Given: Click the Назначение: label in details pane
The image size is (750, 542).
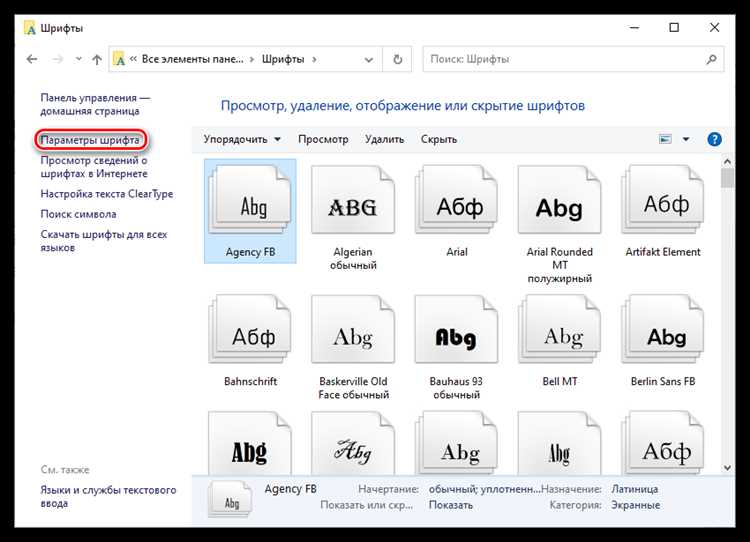Looking at the screenshot, I should pos(571,489).
